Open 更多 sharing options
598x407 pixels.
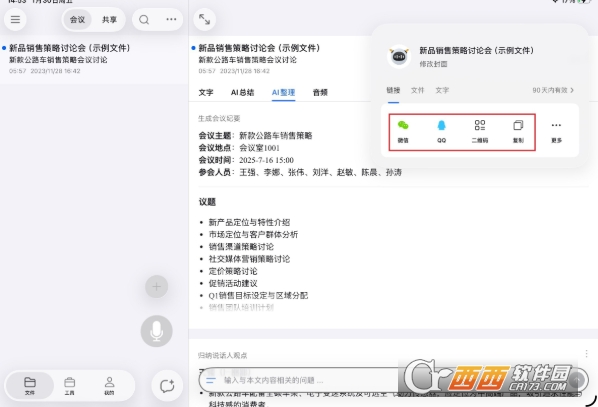556,132
